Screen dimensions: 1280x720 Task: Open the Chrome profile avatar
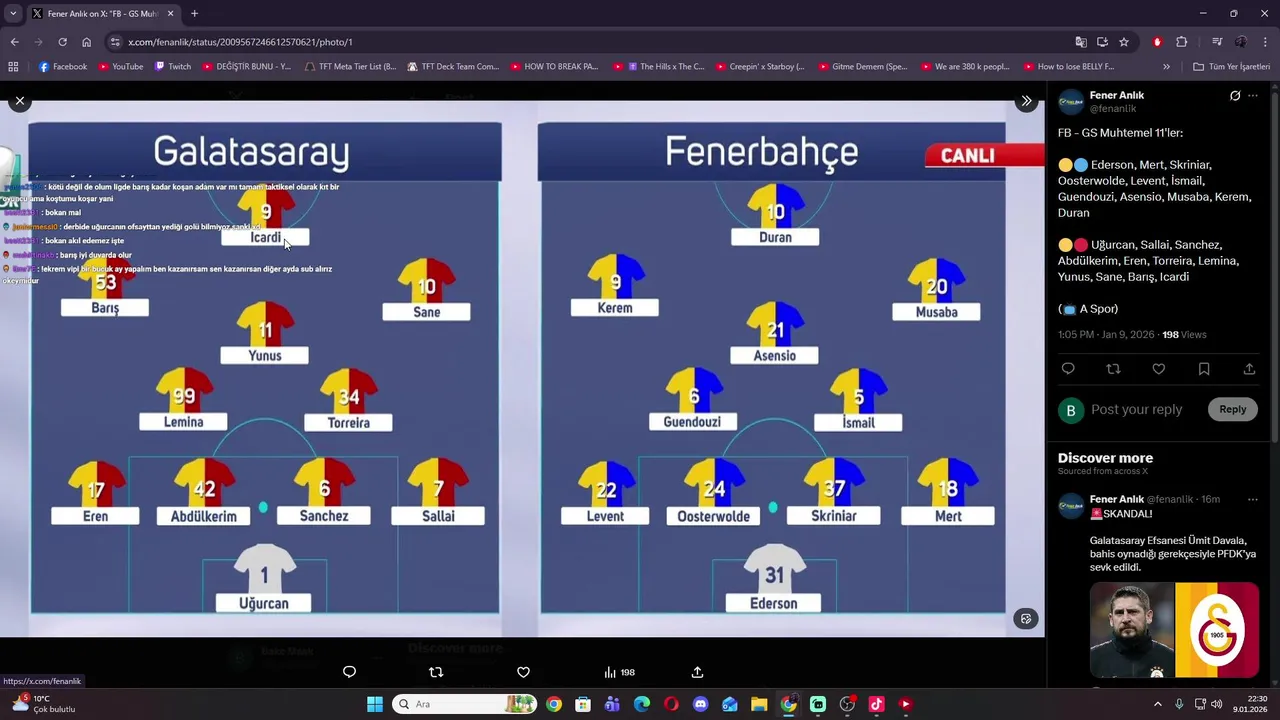(x=1241, y=42)
